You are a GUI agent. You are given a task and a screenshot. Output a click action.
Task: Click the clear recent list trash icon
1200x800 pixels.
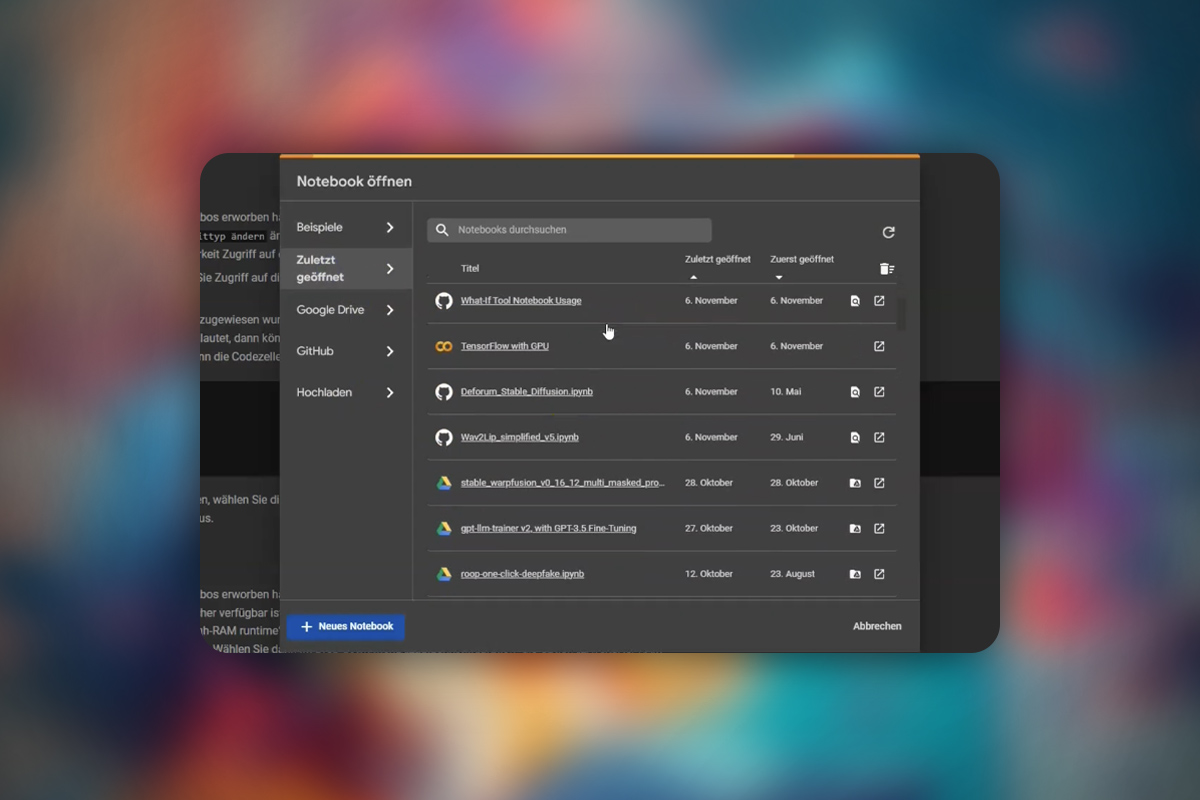[x=886, y=269]
